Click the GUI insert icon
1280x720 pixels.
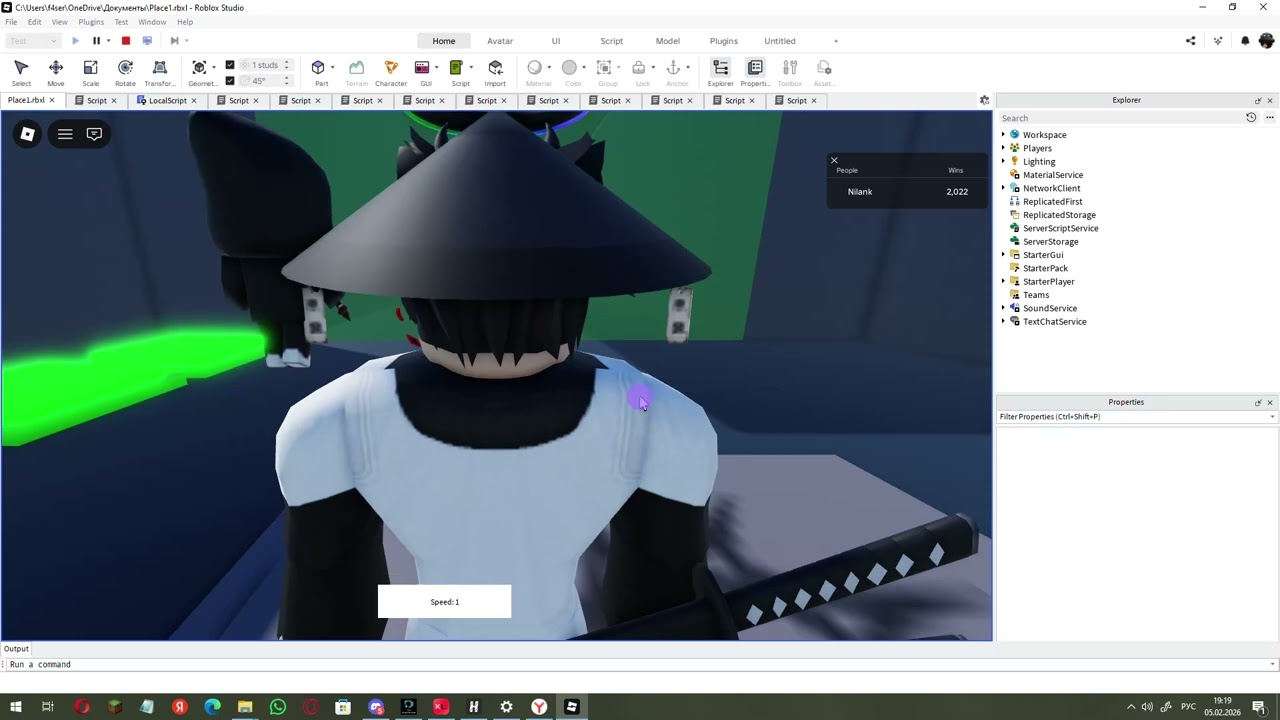coord(422,68)
